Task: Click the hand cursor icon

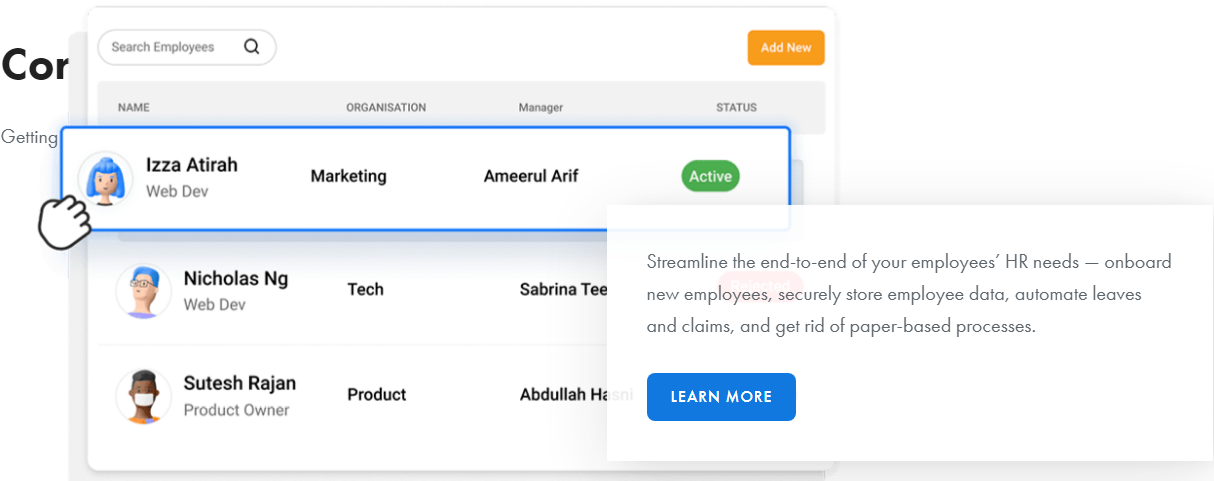Action: tap(63, 221)
